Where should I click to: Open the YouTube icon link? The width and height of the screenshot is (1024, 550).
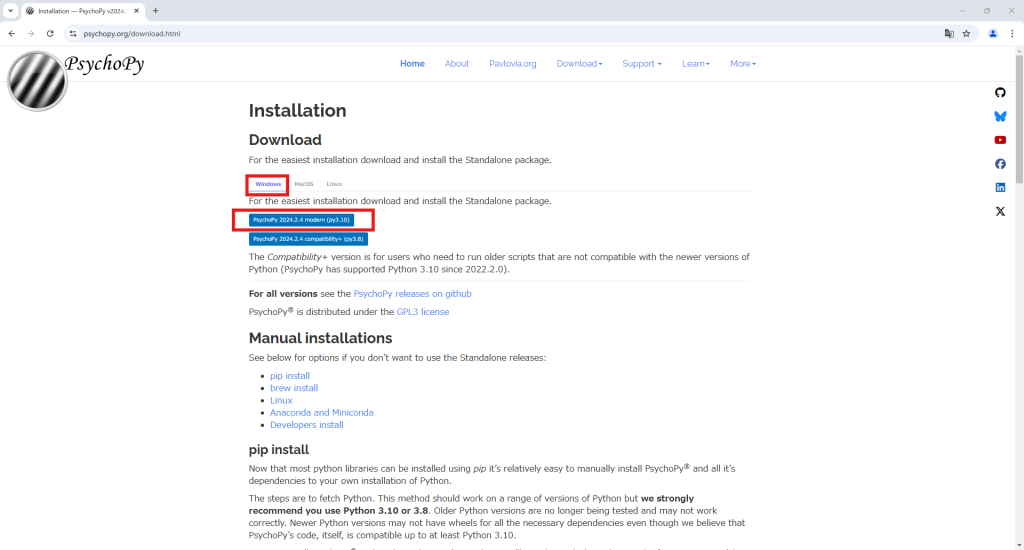1000,140
